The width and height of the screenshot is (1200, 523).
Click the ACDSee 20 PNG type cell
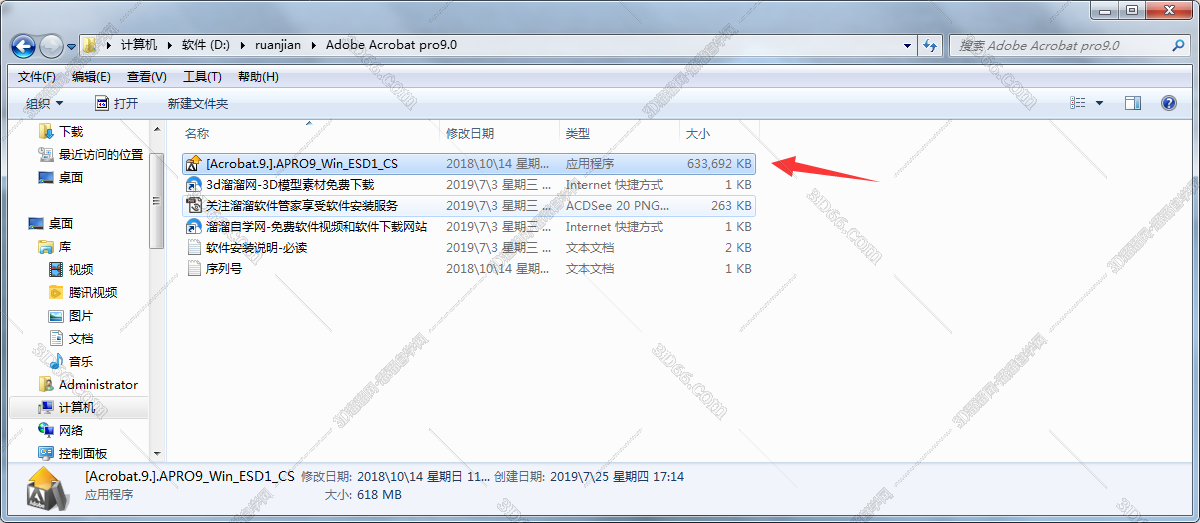617,205
